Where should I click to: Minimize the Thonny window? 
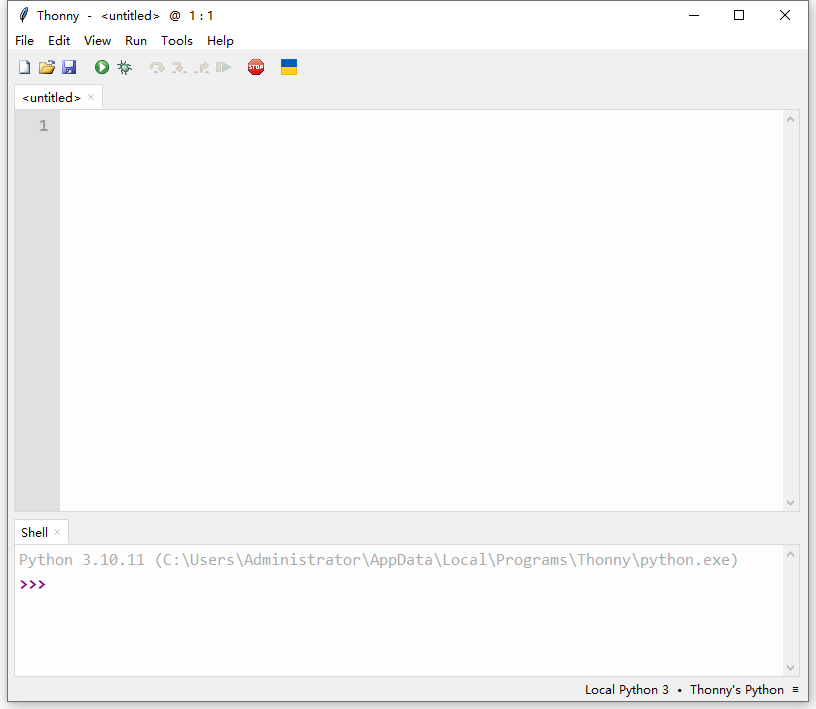click(694, 15)
